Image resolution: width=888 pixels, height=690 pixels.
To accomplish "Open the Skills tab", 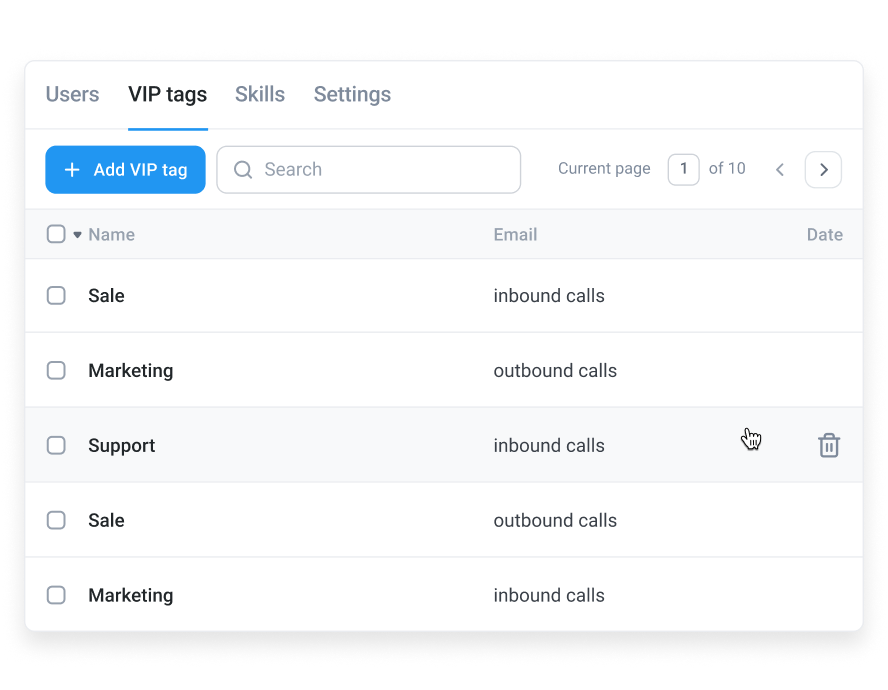I will click(260, 94).
